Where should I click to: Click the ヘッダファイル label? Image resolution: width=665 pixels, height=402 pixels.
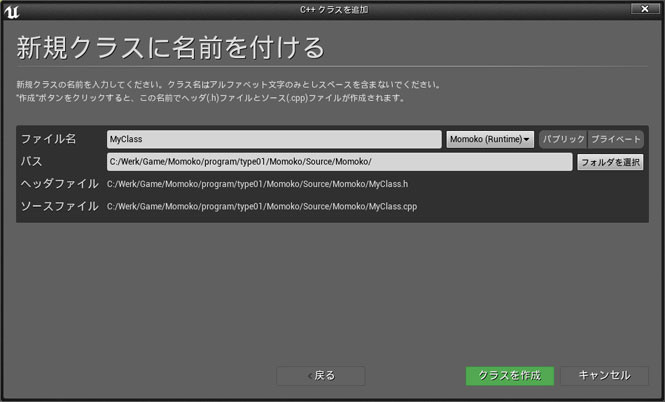(x=59, y=184)
